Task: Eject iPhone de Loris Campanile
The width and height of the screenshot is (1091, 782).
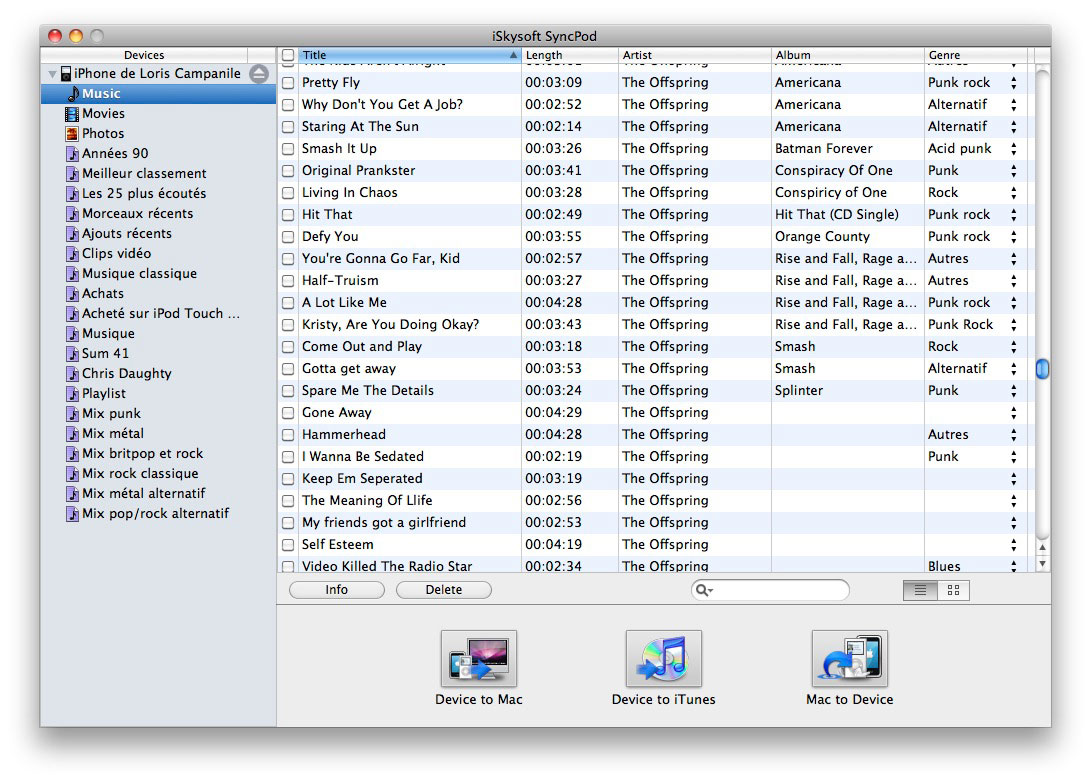Action: (259, 74)
